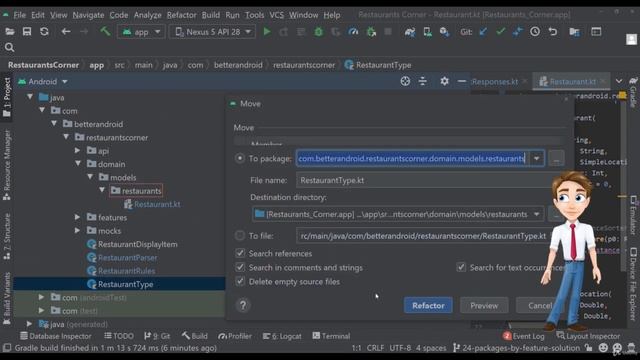This screenshot has width=640, height=360.
Task: Click the Sync/reload toolbar icon
Action: point(44,31)
